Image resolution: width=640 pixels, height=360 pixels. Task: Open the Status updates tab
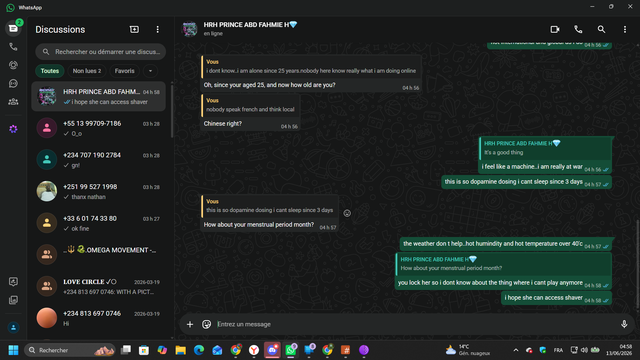coord(13,65)
